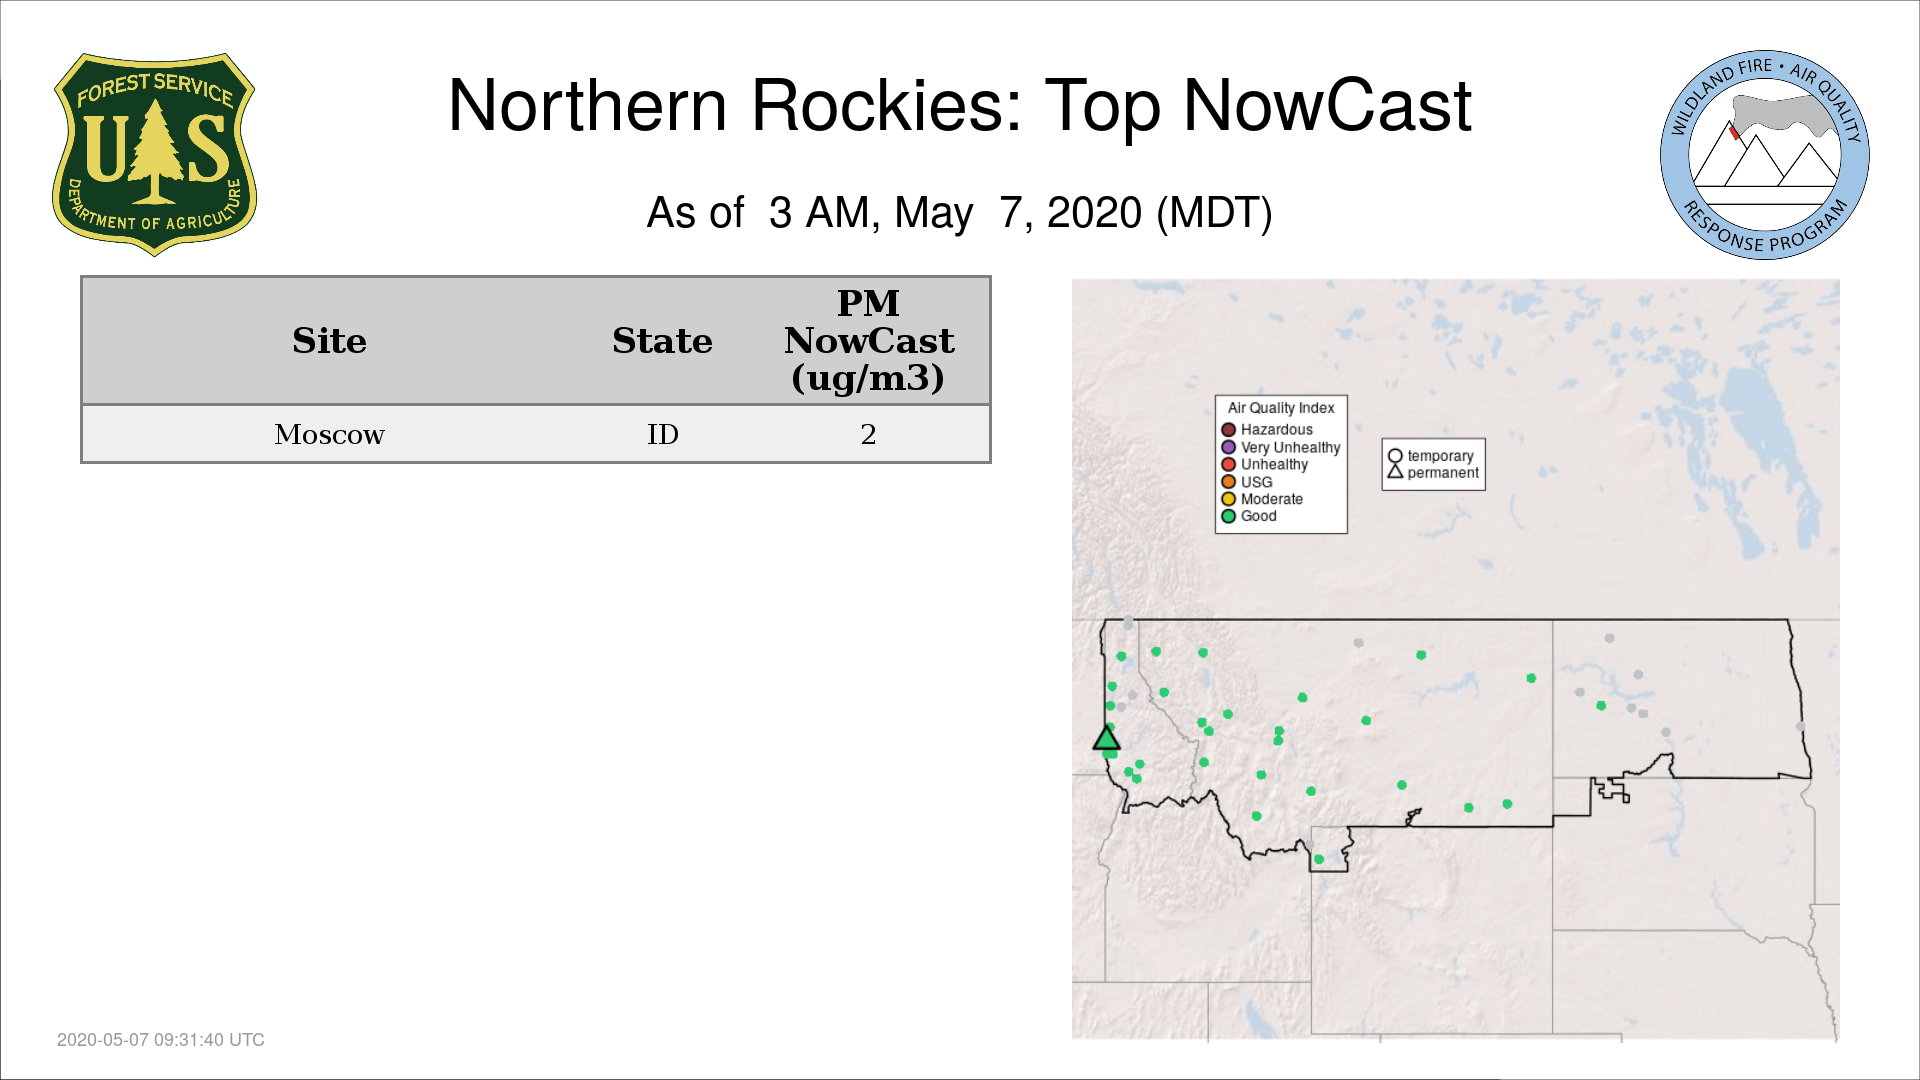Click the permanent triangle symbol in legend
The height and width of the screenshot is (1080, 1920).
[x=1395, y=472]
